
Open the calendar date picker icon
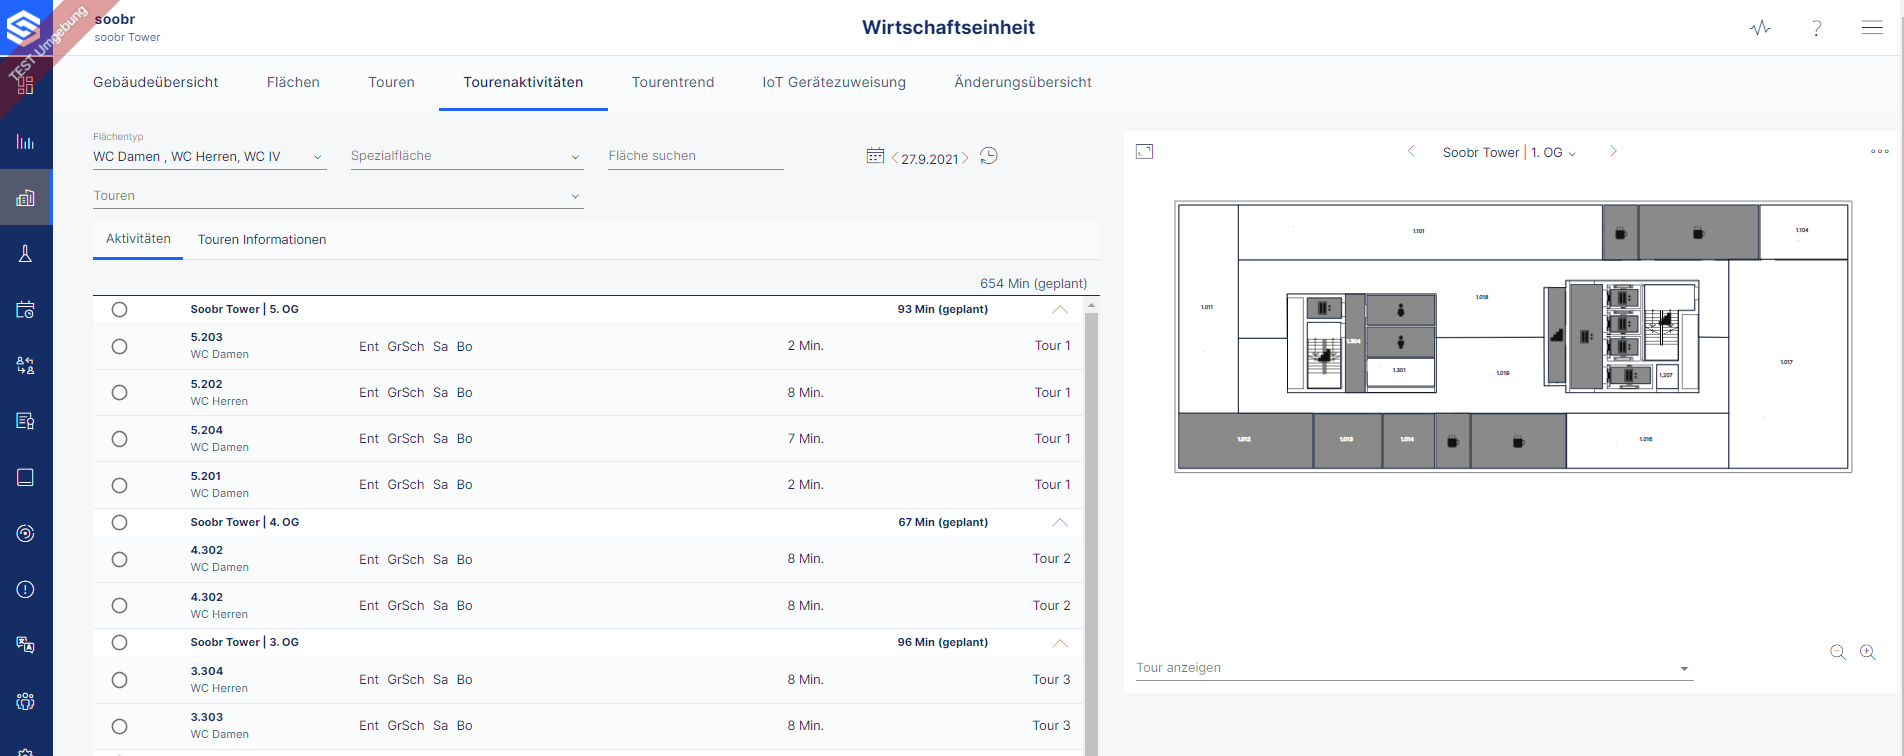click(x=875, y=156)
